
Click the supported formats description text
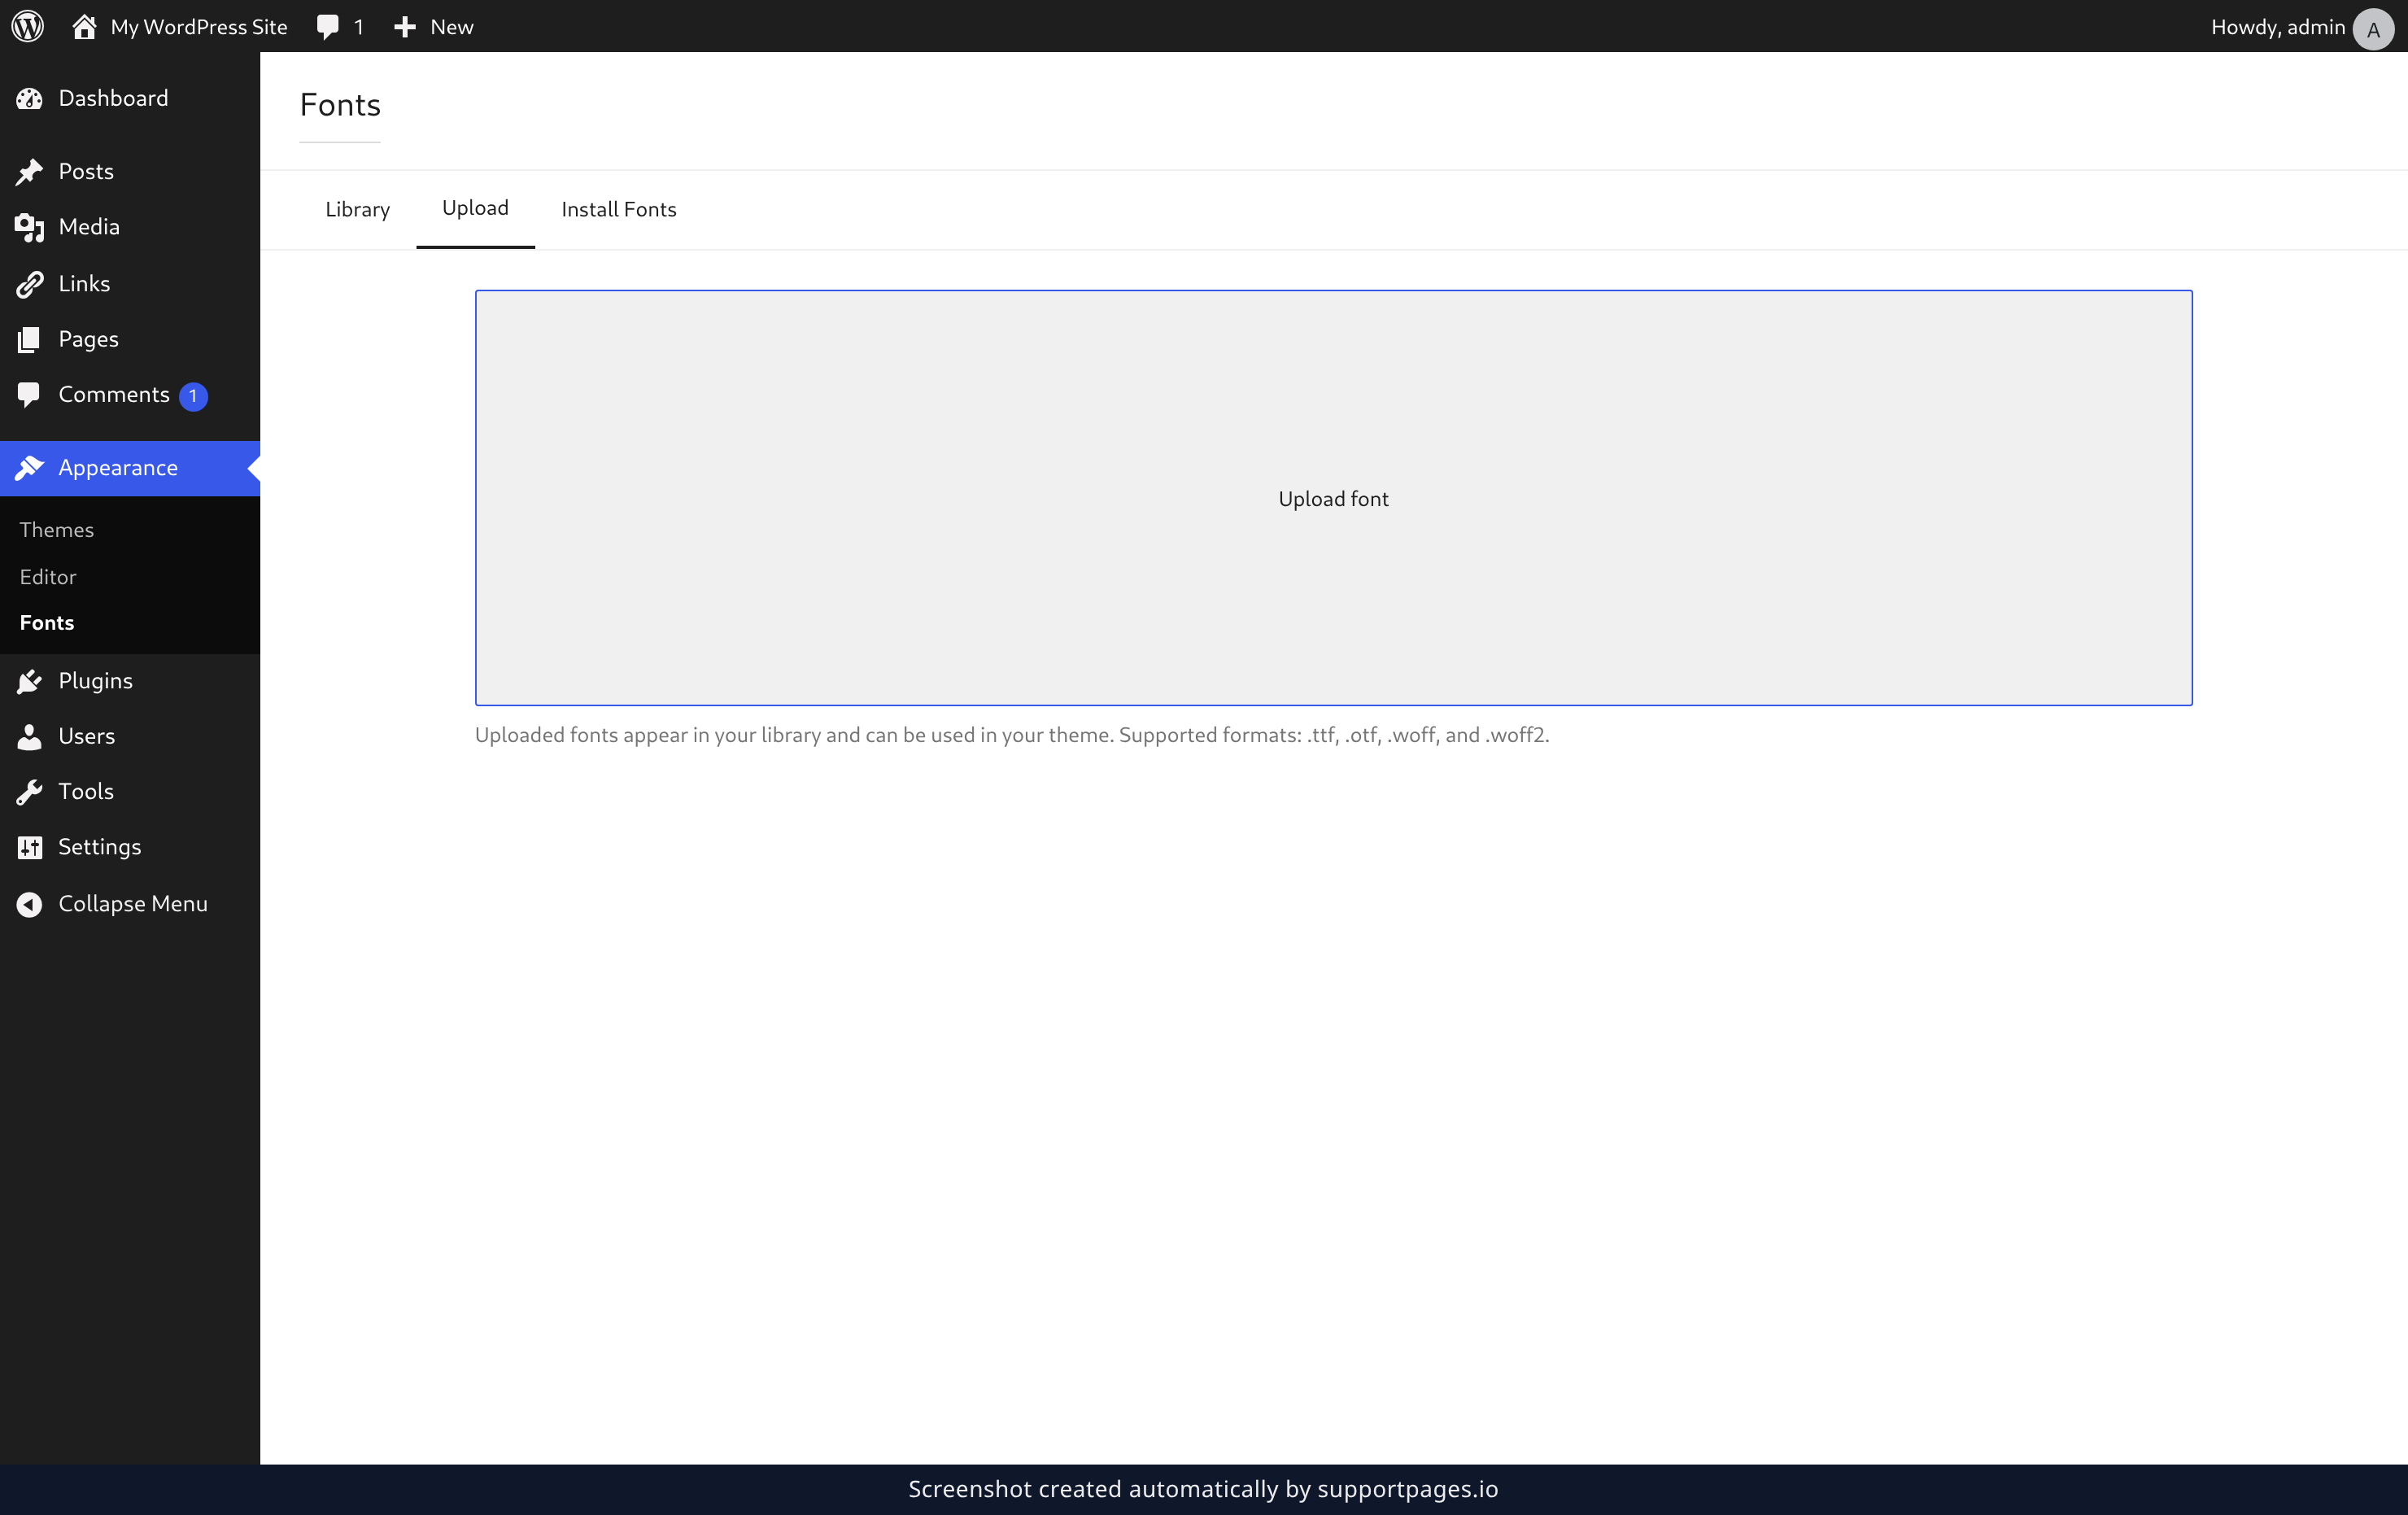coord(1012,735)
